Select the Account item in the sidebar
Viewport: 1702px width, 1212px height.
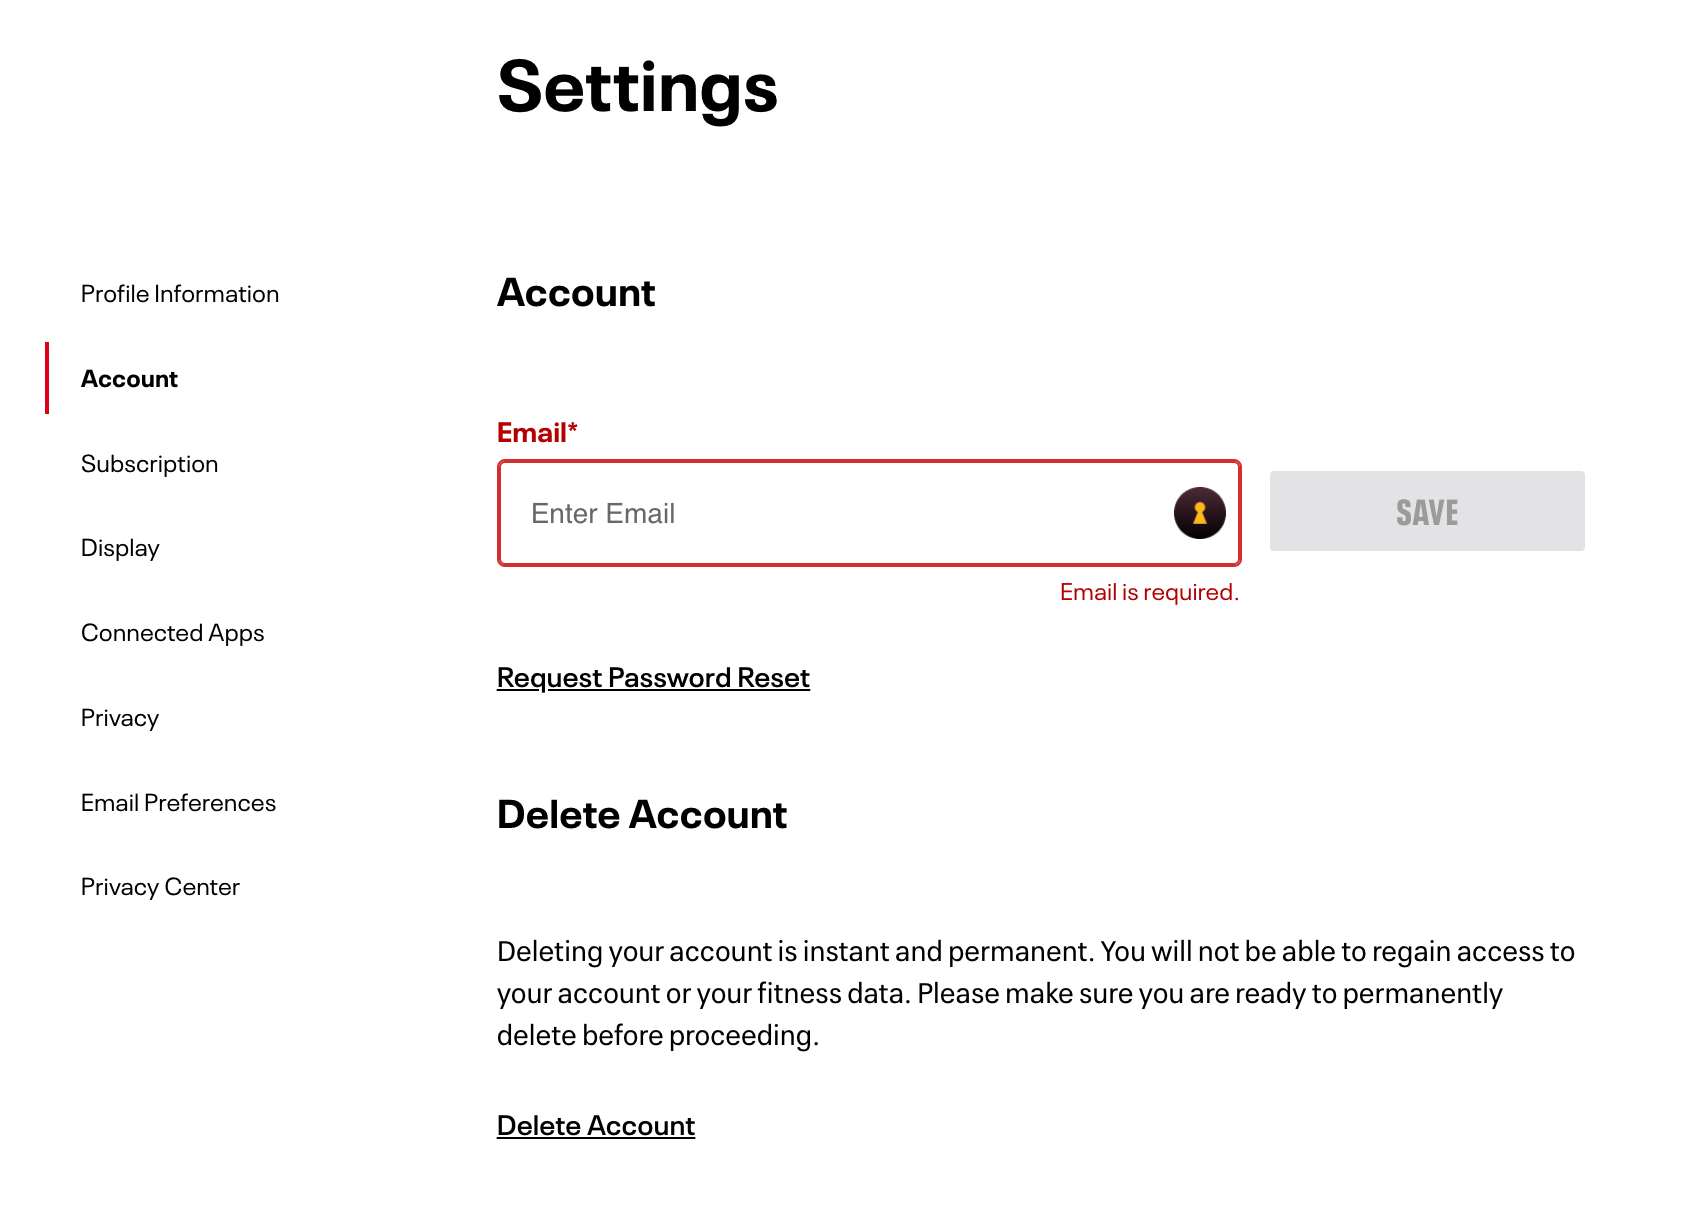(x=129, y=379)
